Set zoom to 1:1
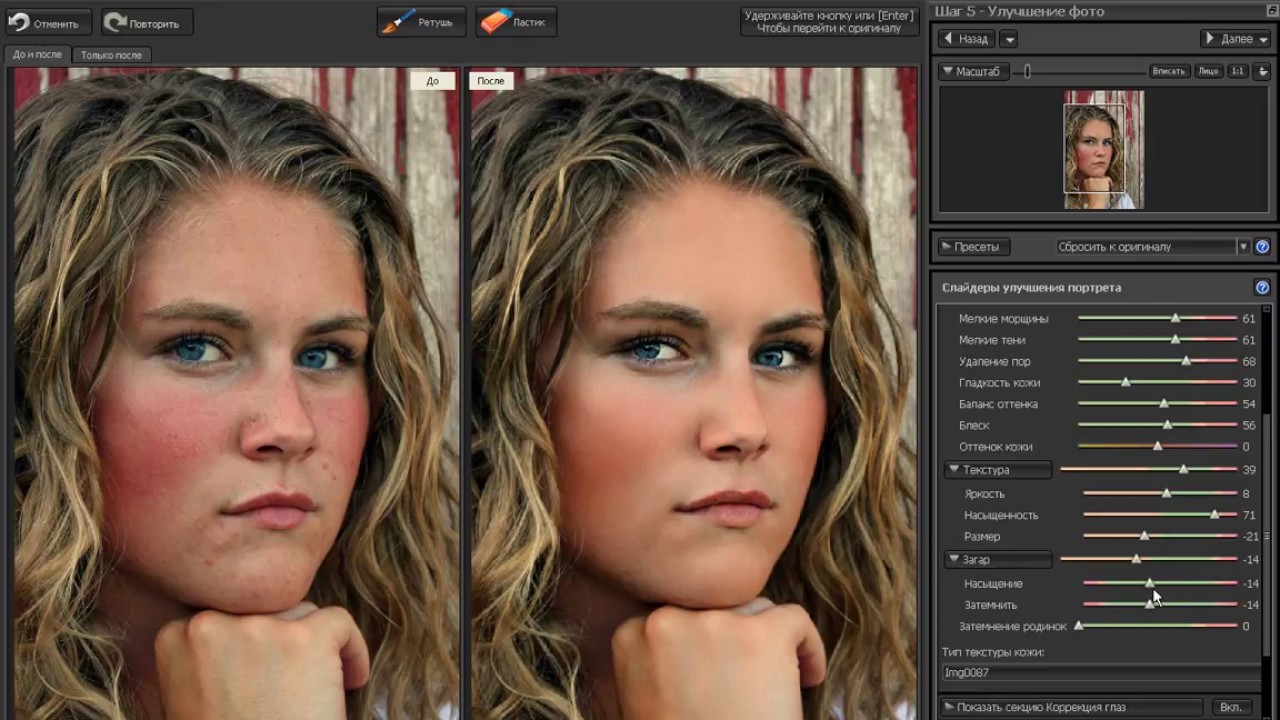Image resolution: width=1280 pixels, height=720 pixels. click(1237, 71)
